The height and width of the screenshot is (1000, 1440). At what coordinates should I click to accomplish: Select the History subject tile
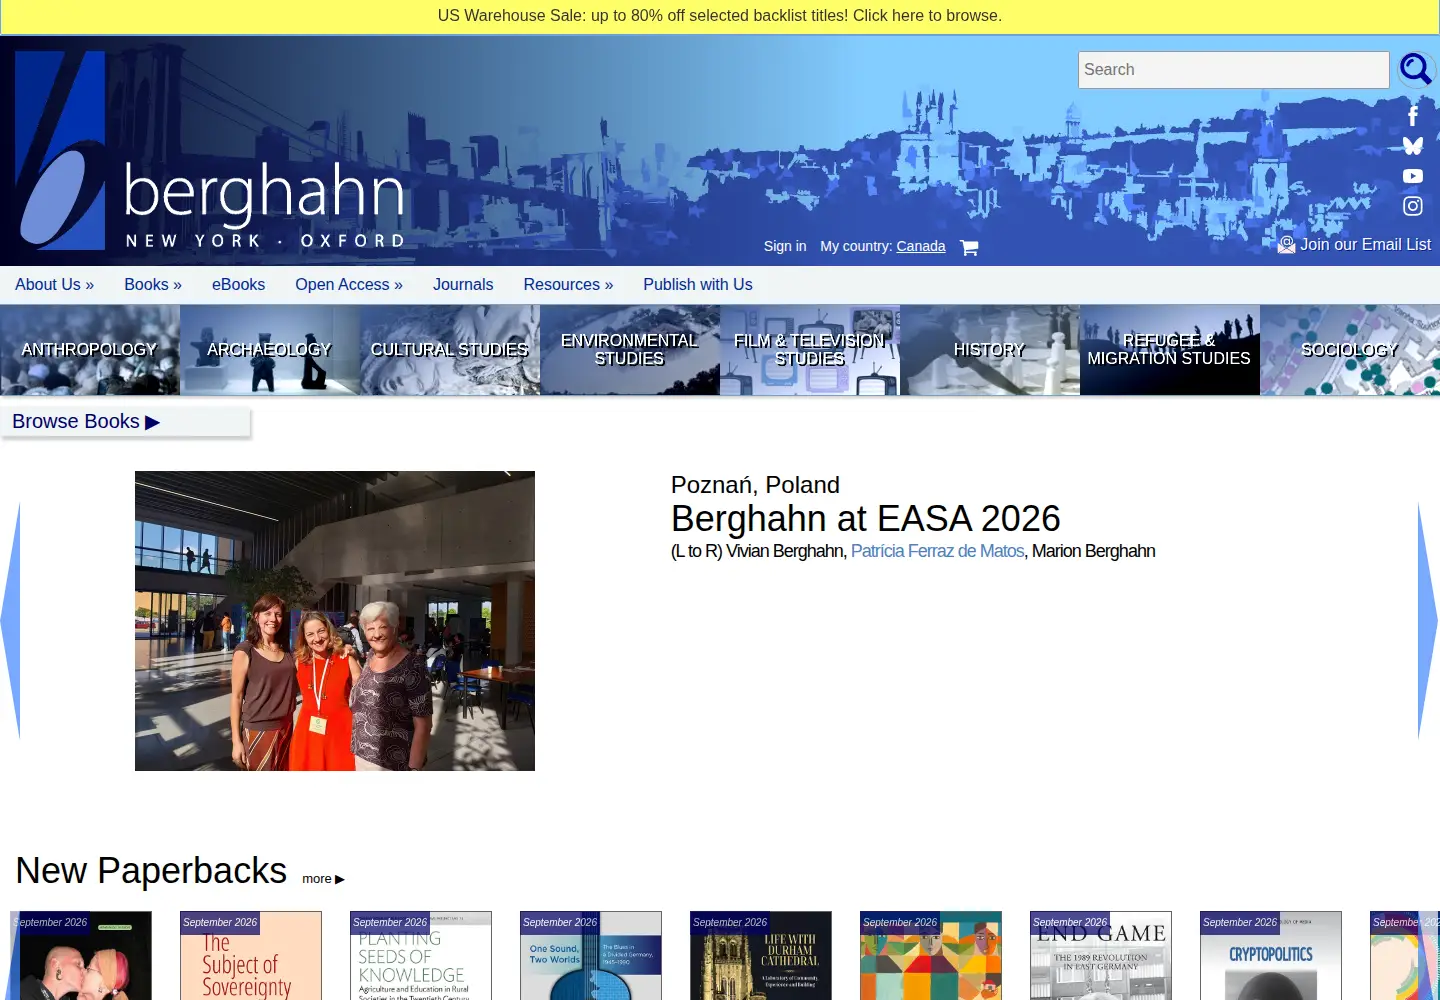tap(990, 350)
